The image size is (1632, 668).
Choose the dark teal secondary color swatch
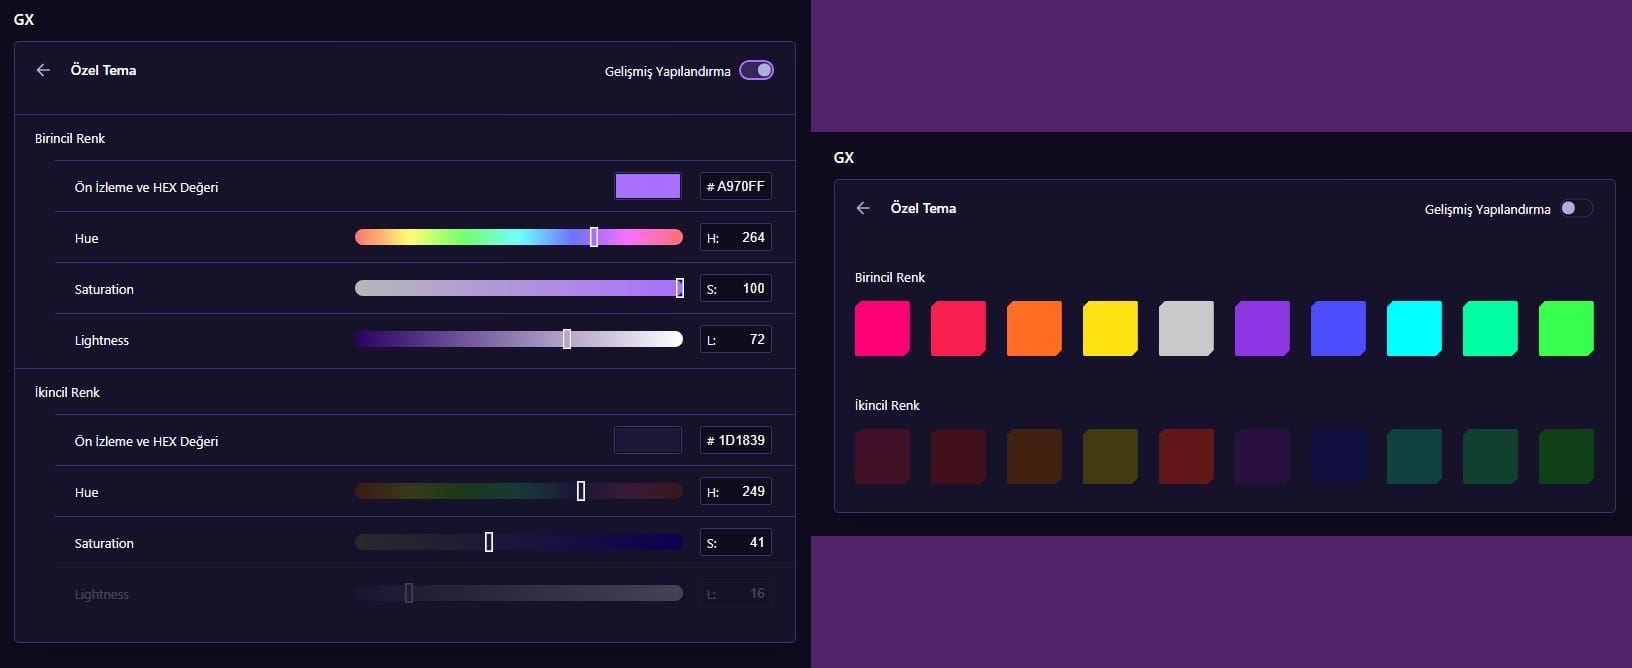pos(1414,456)
